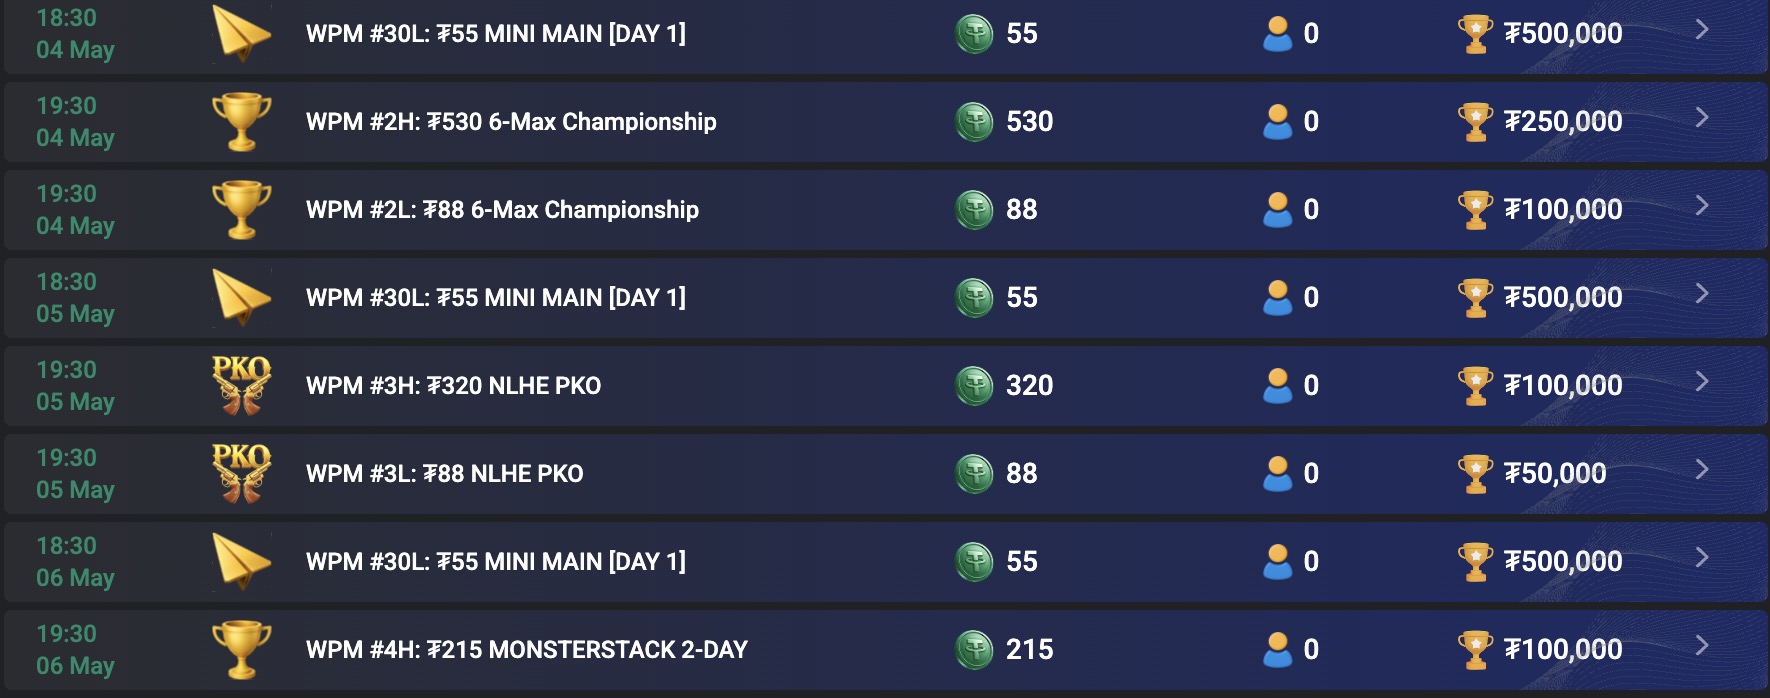Screen dimensions: 1770x698
Task: Click the WPM #4H ₹215 MONSTERSTACK 2-DAY title
Action: tap(525, 649)
